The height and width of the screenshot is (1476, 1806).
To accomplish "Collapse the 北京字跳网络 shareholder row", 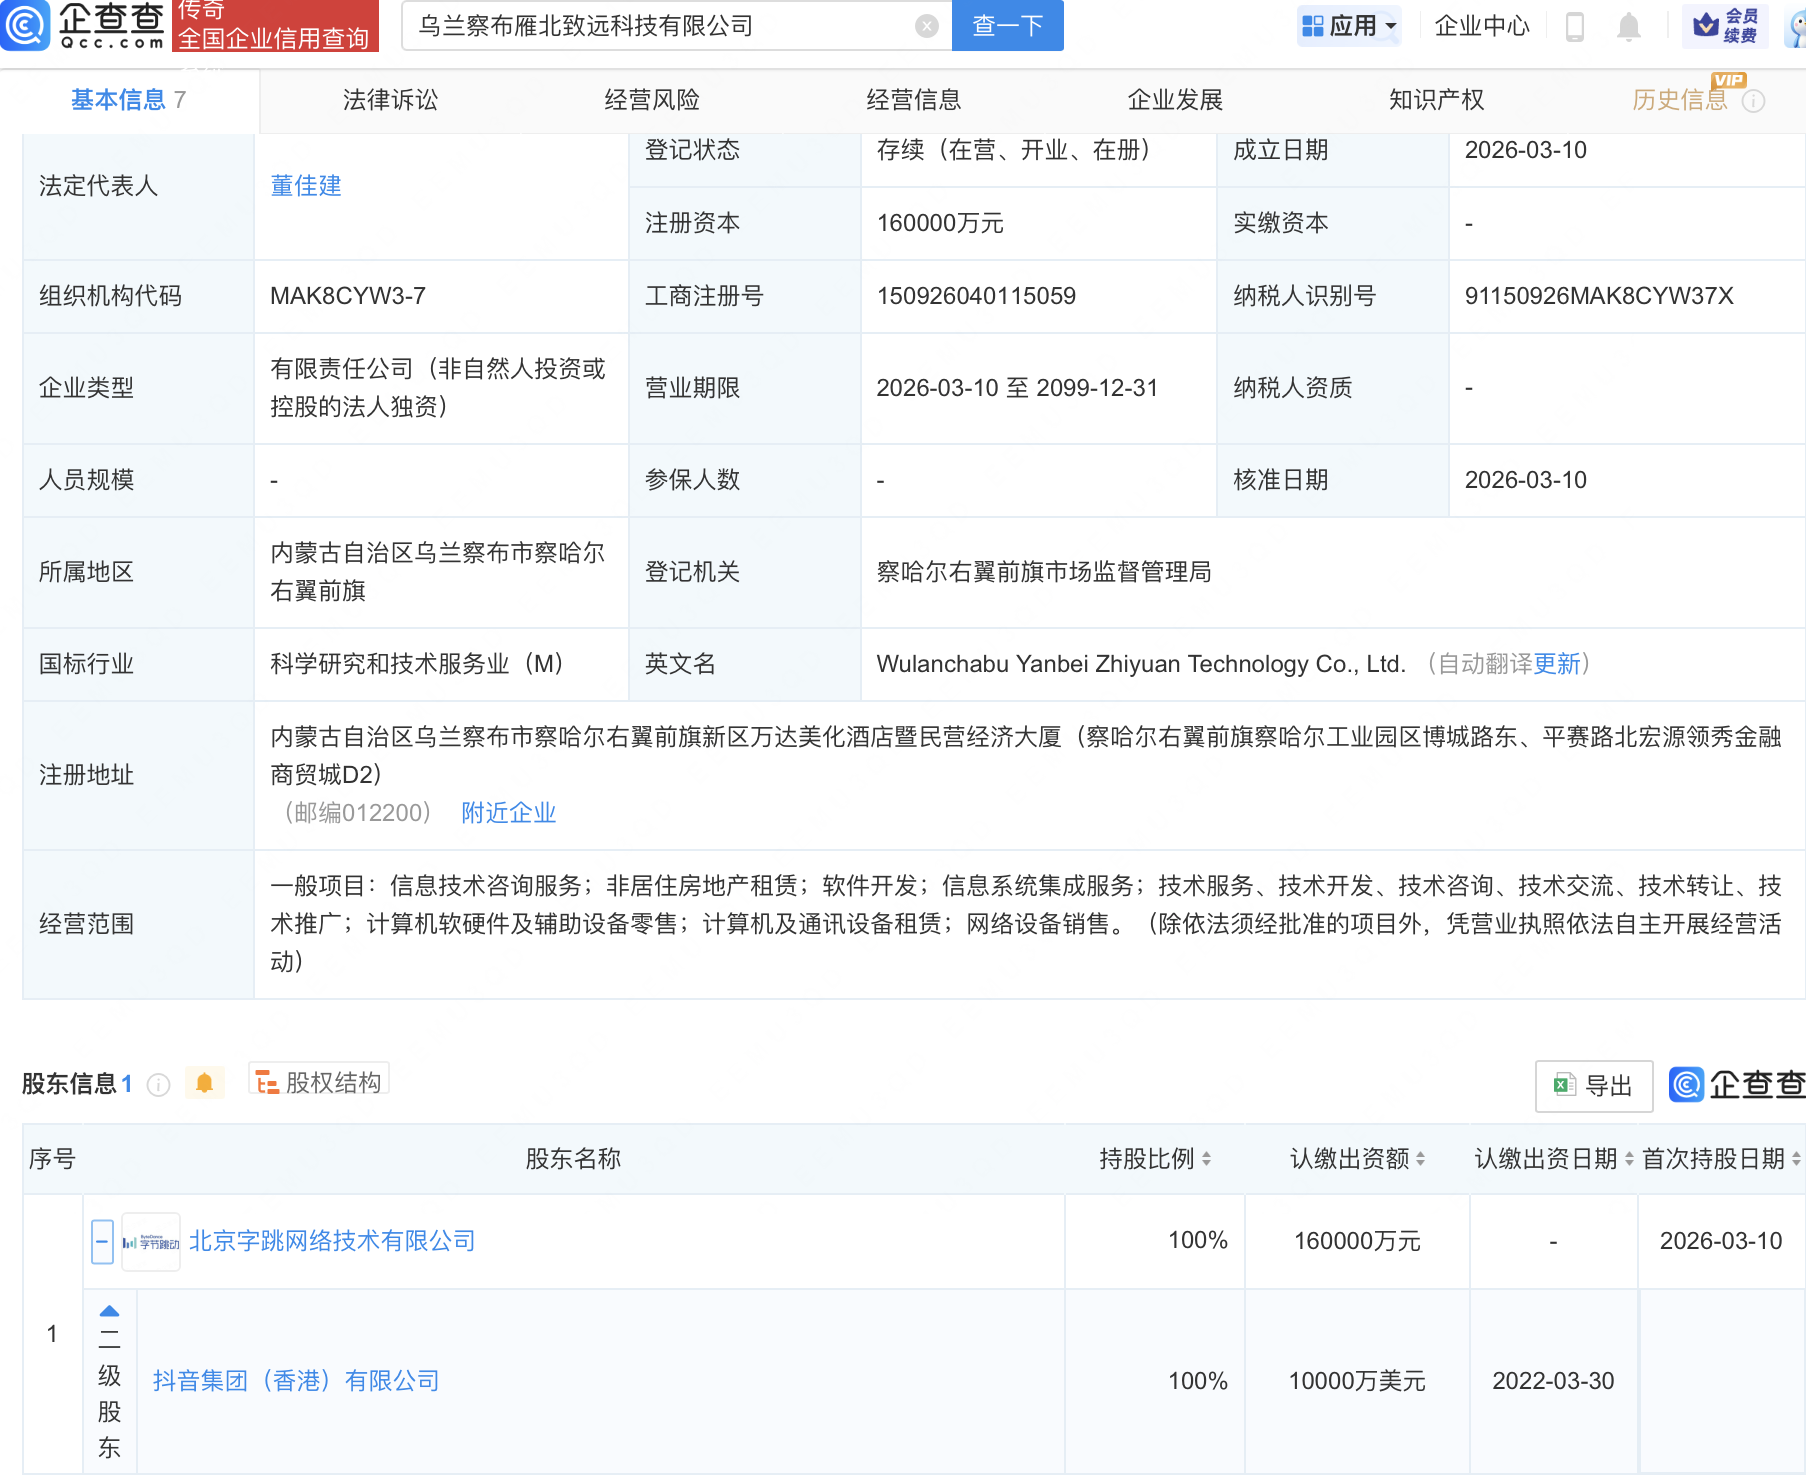I will [102, 1242].
